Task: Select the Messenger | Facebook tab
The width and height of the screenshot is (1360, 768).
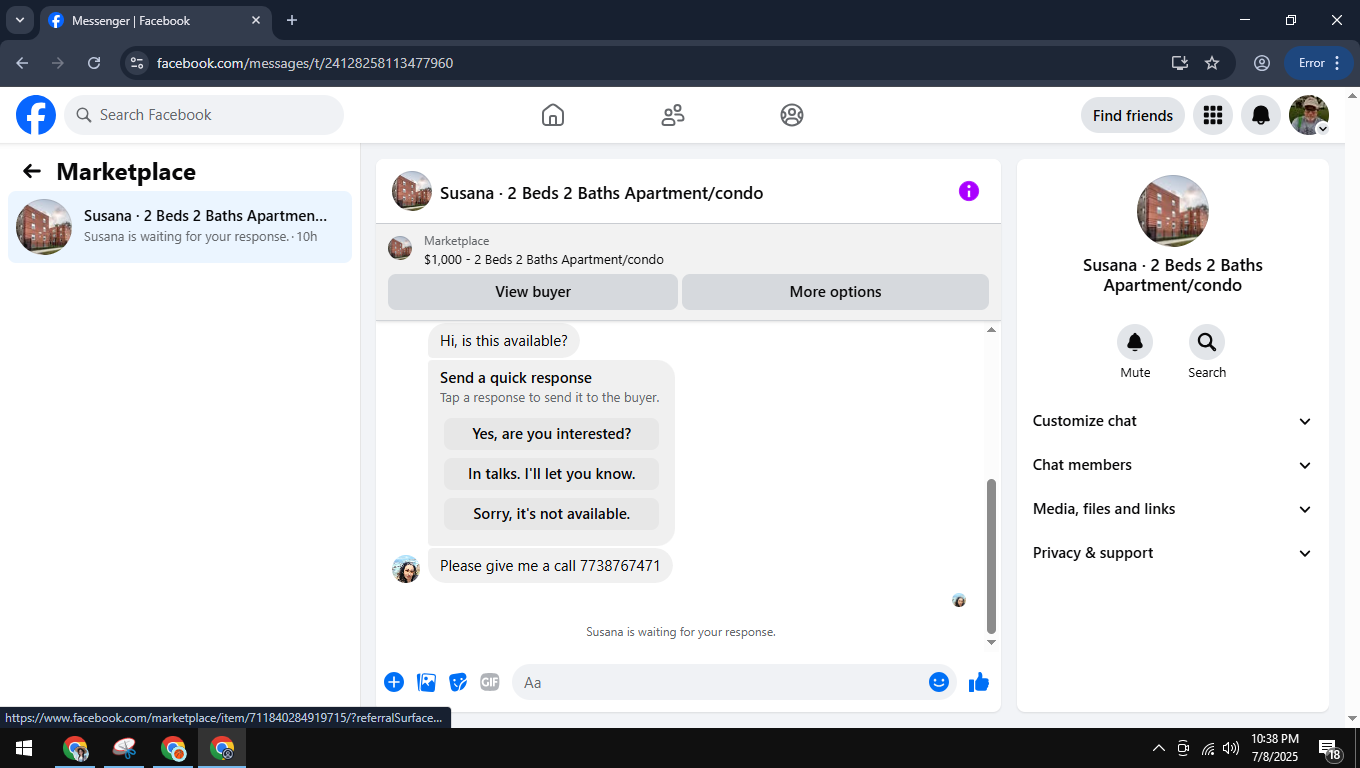Action: pos(155,21)
